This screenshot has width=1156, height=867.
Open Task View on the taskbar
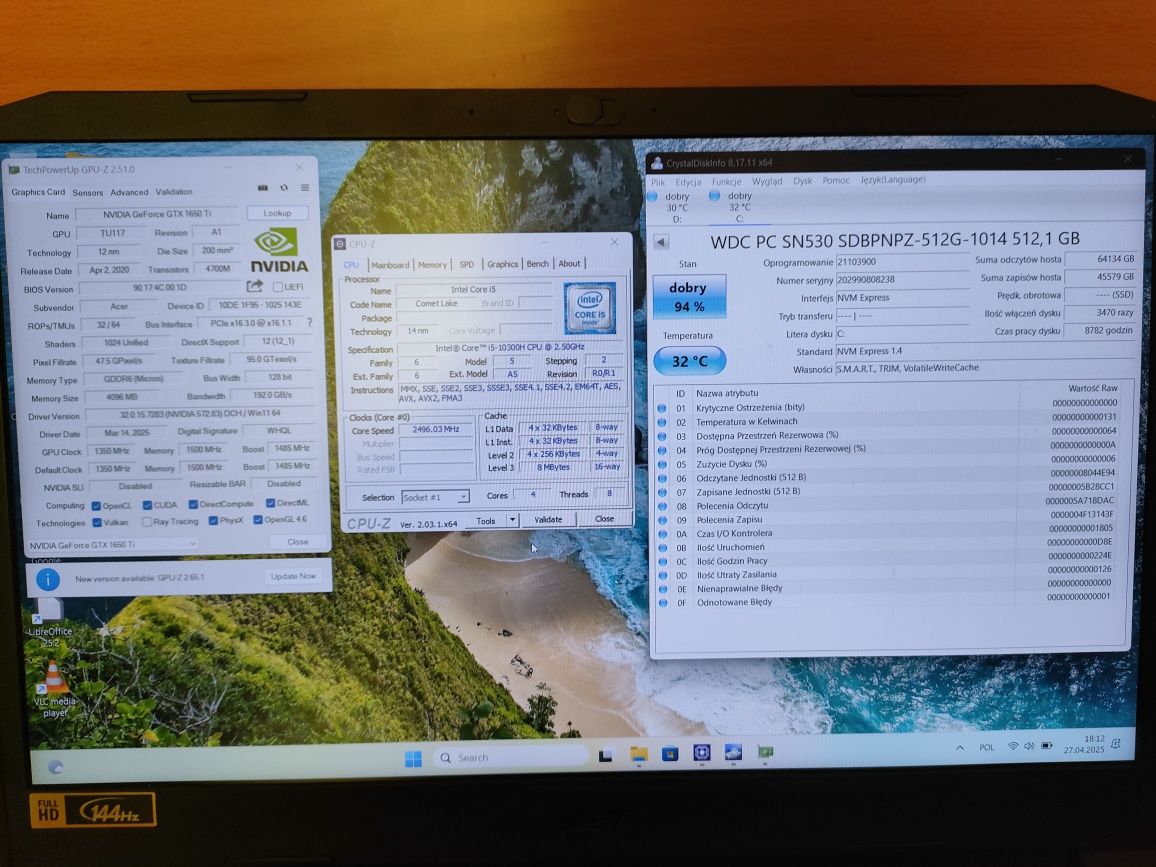click(x=605, y=756)
